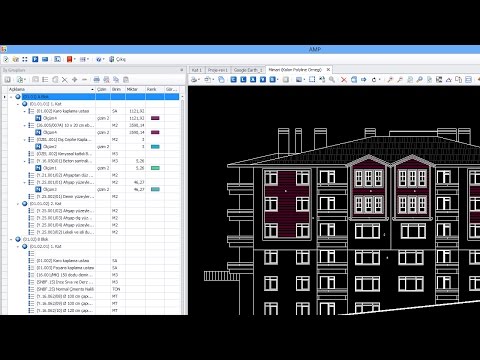
Task: Click the Miktar column header
Action: (x=135, y=89)
